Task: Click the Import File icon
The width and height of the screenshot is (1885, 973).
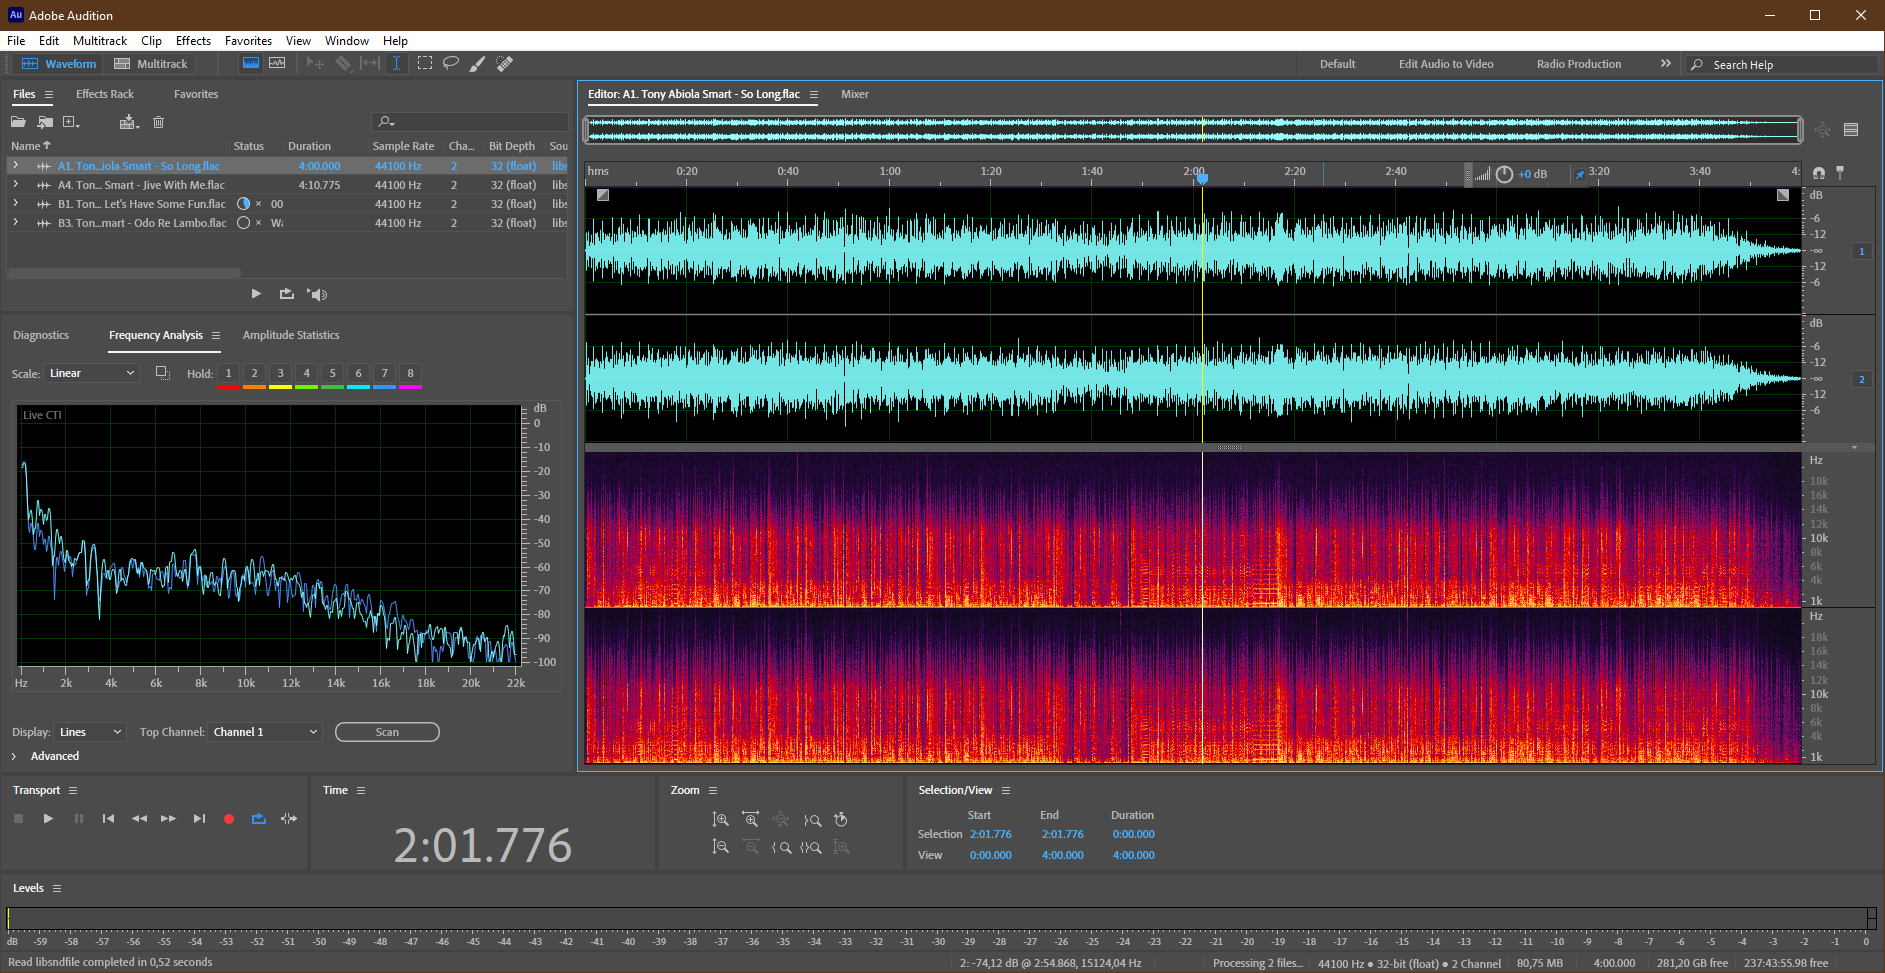Action: coord(45,122)
